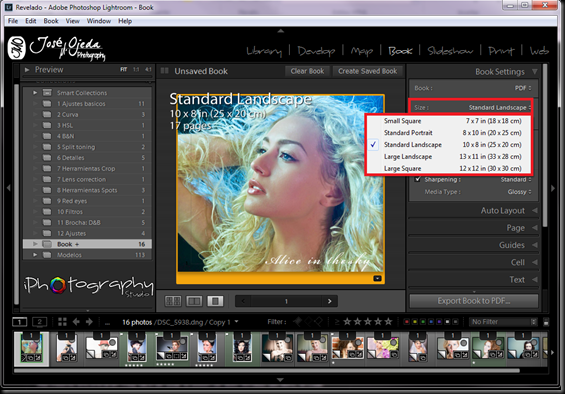Switch to single page view icon
Viewport: 565px width, 394px height.
point(215,301)
